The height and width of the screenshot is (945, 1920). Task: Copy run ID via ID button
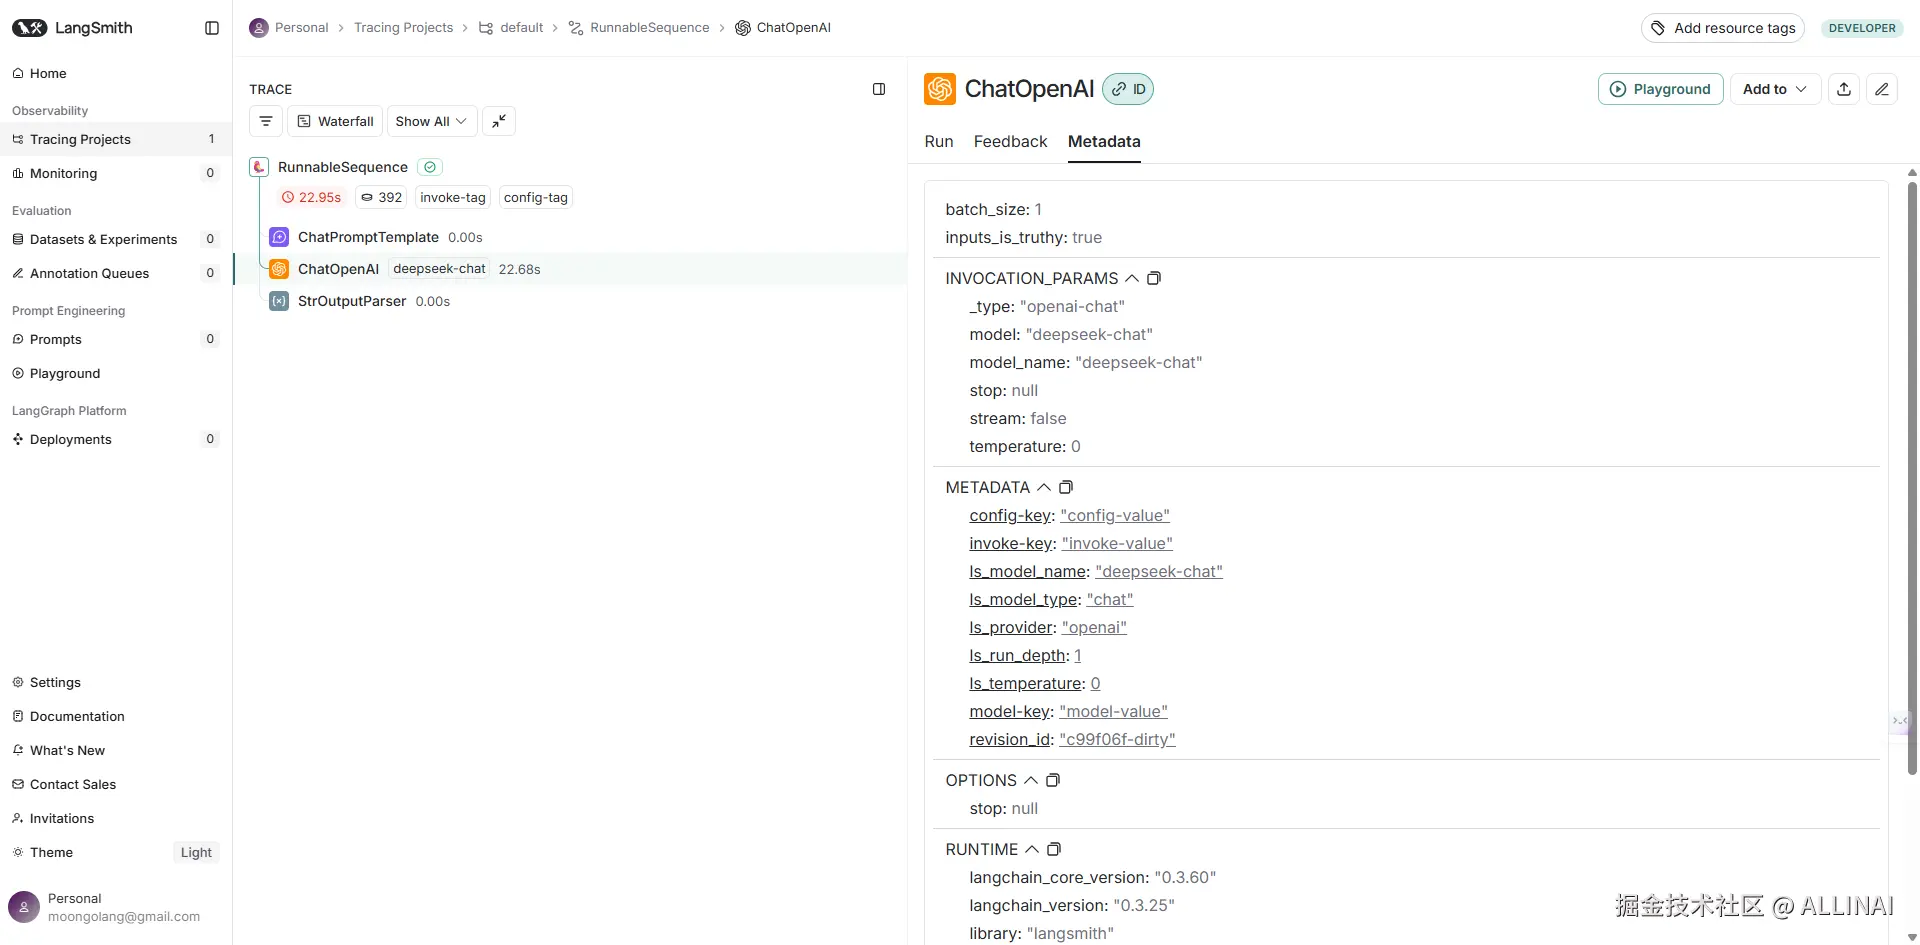click(x=1128, y=89)
